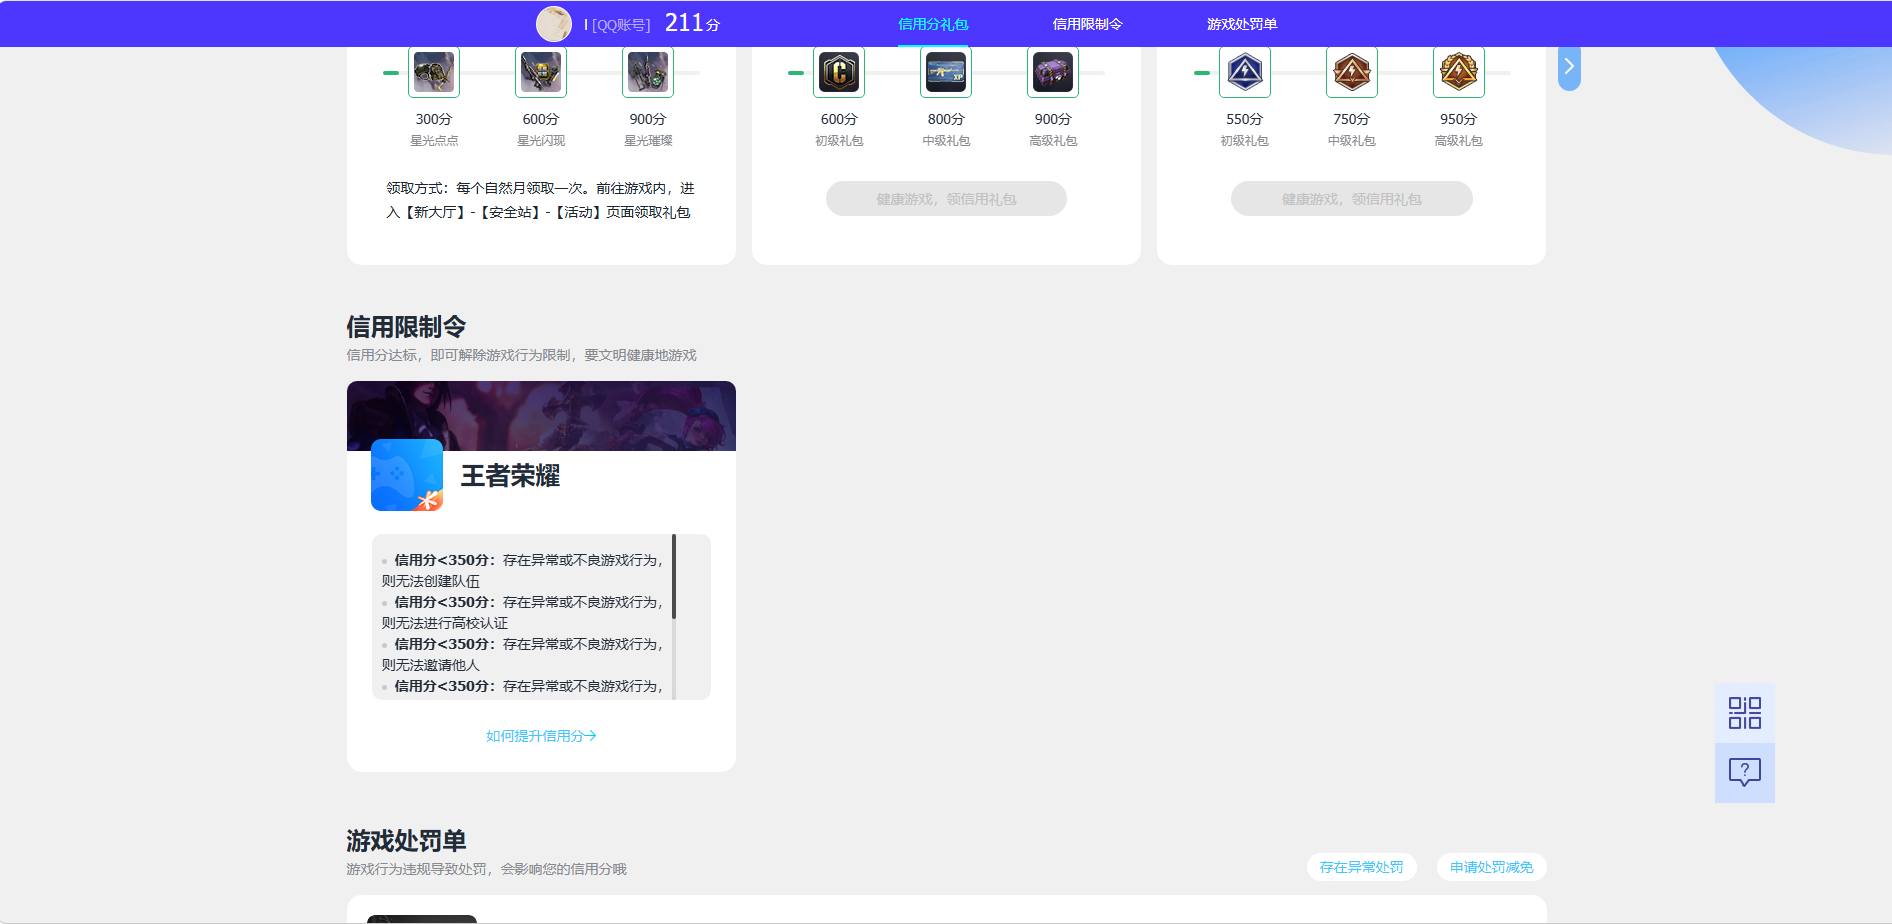The image size is (1892, 924).
Task: Click the 游戏行为违规导致处罚 subtitle text
Action: point(486,869)
